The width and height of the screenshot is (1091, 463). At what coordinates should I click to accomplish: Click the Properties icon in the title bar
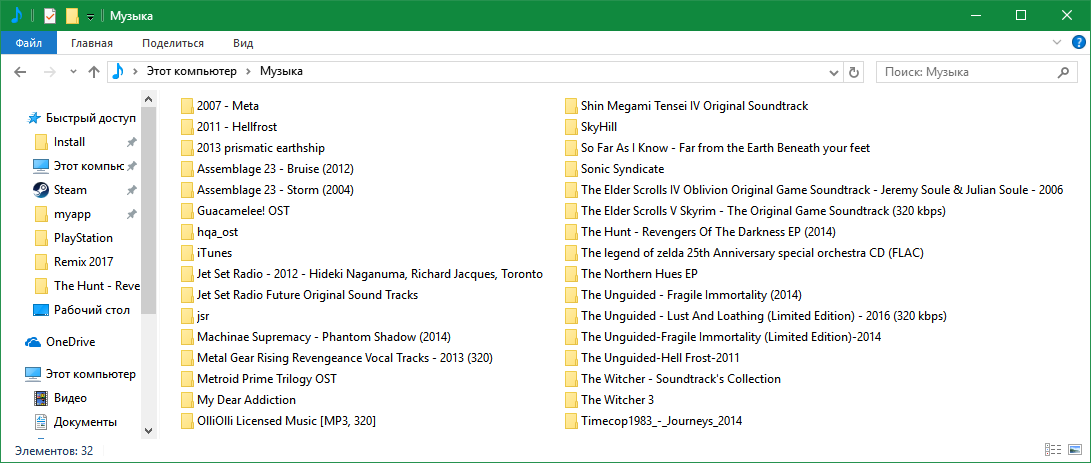[49, 16]
